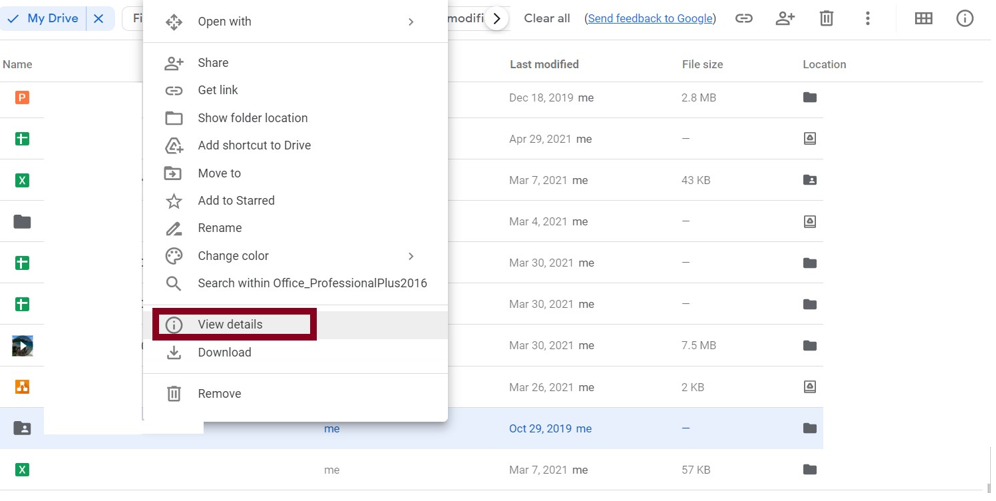Toggle the My Drive filter chip
The image size is (996, 501).
(x=43, y=18)
